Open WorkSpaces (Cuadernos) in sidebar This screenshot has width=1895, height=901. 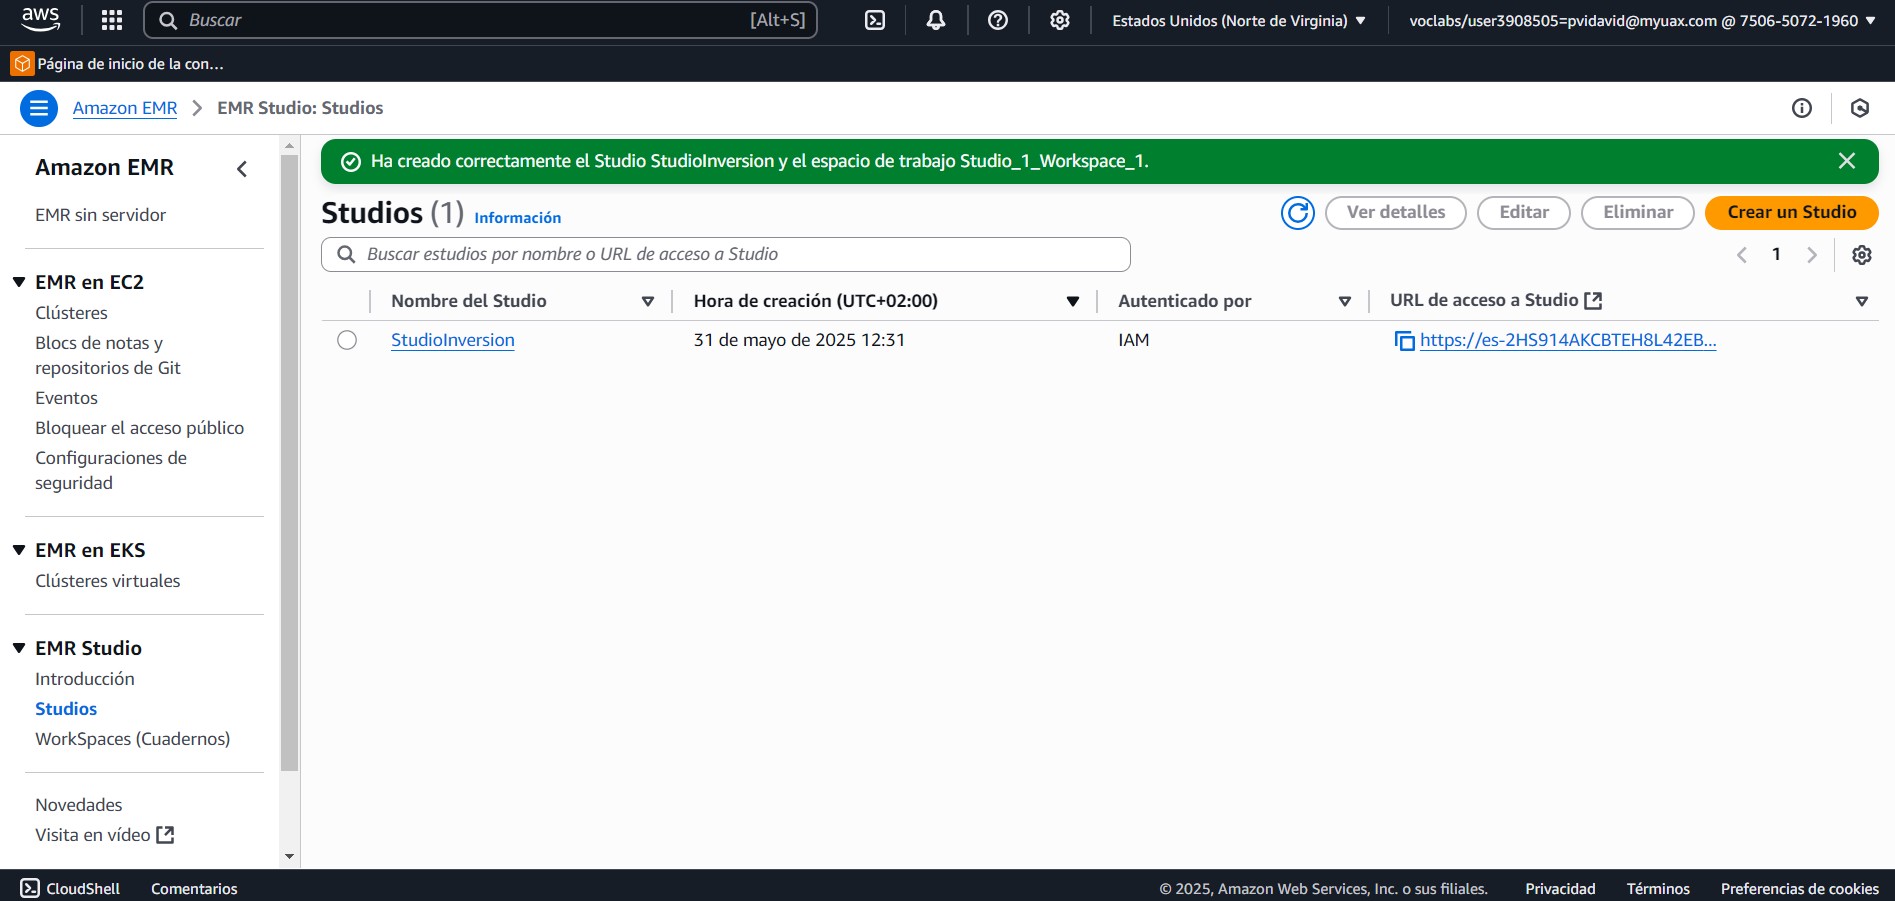tap(132, 739)
